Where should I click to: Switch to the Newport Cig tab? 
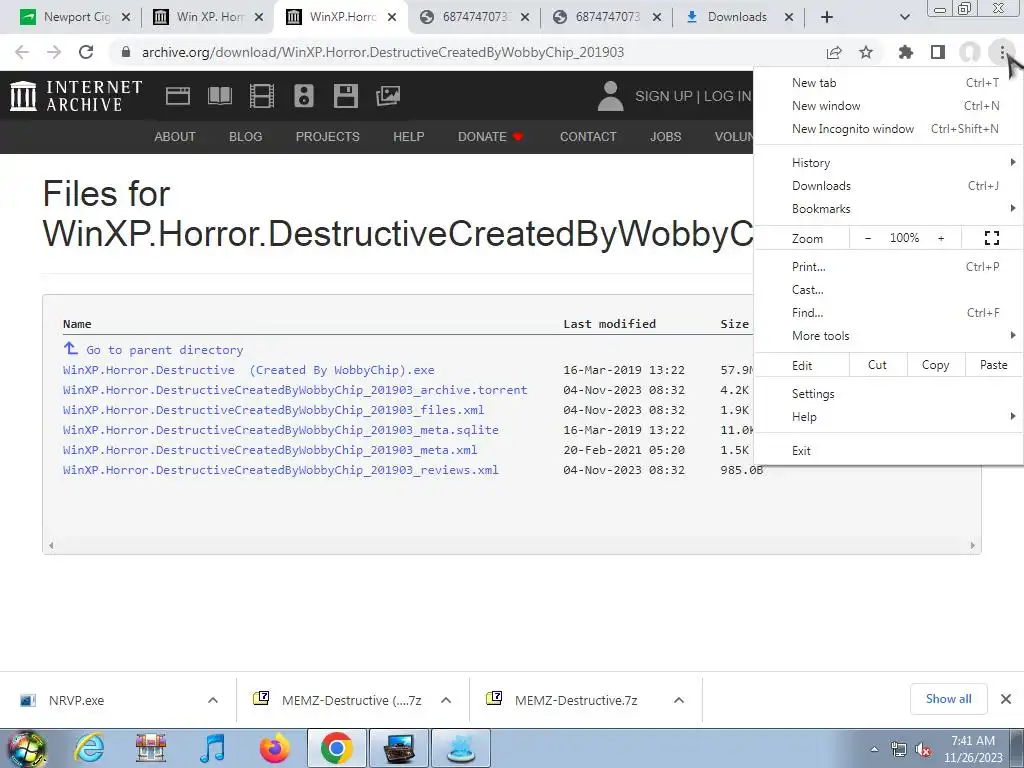click(x=74, y=17)
